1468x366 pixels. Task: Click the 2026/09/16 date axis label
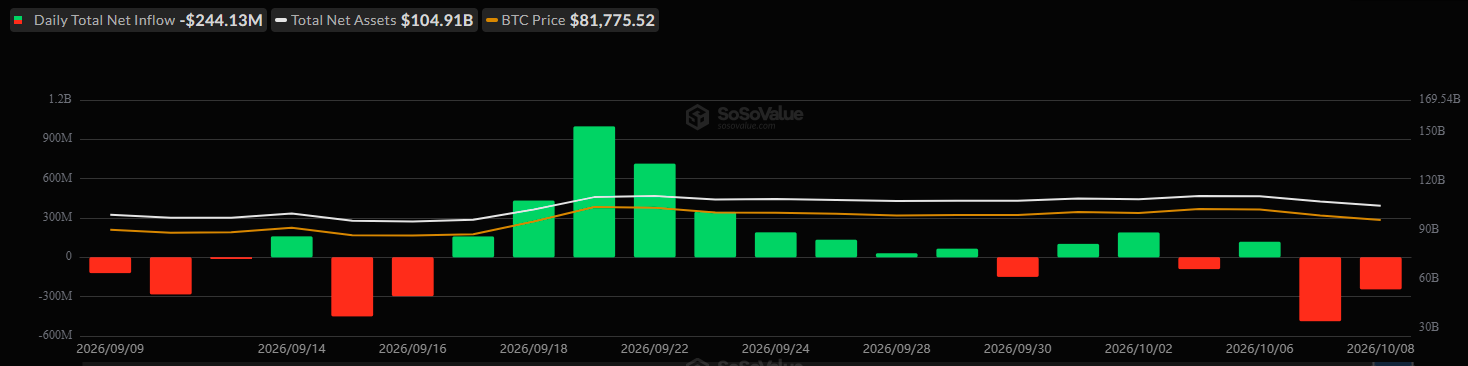point(413,349)
